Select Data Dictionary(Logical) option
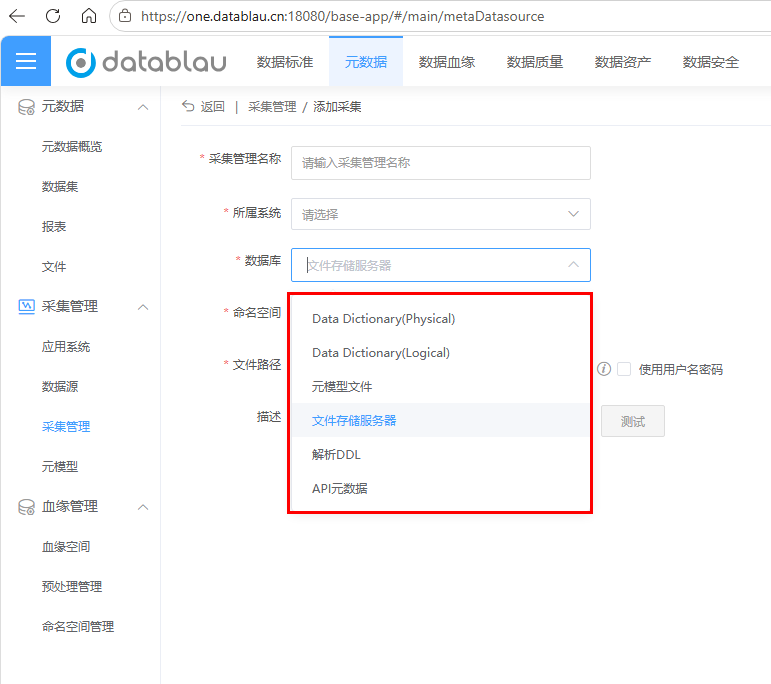This screenshot has width=771, height=684. [441, 353]
